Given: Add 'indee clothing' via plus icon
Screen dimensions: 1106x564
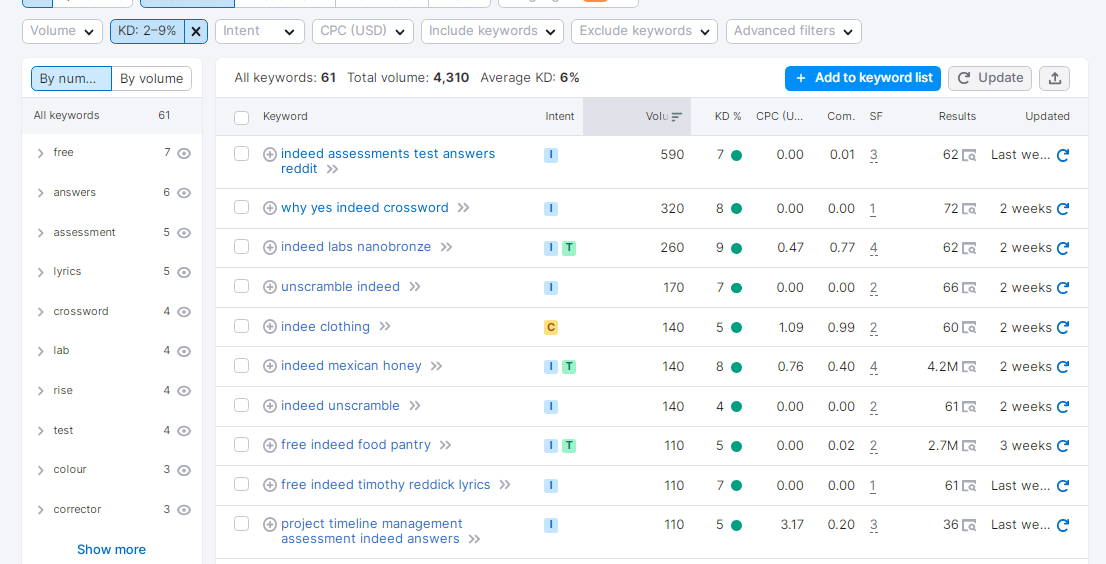Looking at the screenshot, I should point(269,326).
